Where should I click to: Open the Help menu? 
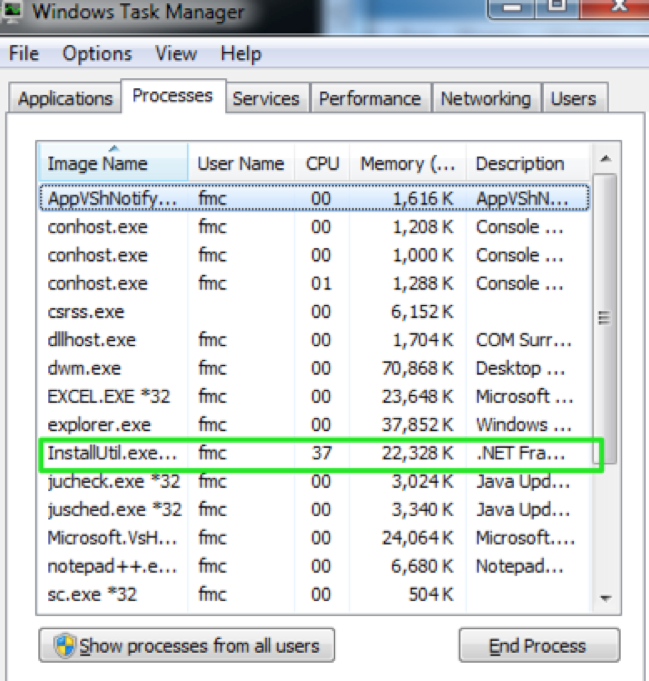click(x=241, y=54)
